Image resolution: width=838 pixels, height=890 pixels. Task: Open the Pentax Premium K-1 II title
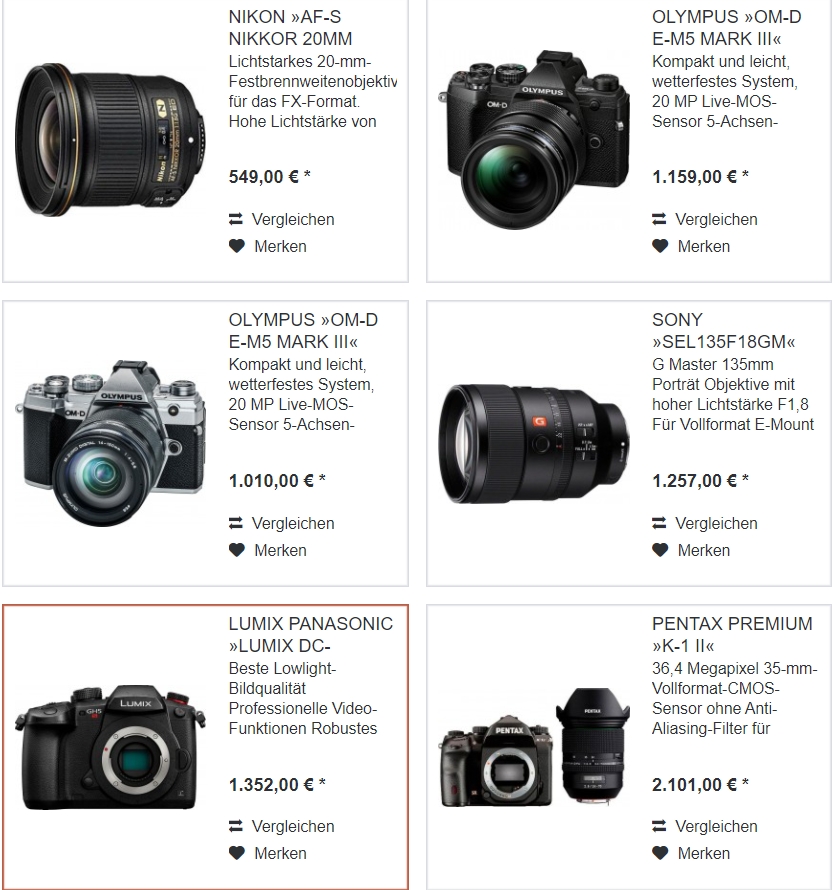732,635
